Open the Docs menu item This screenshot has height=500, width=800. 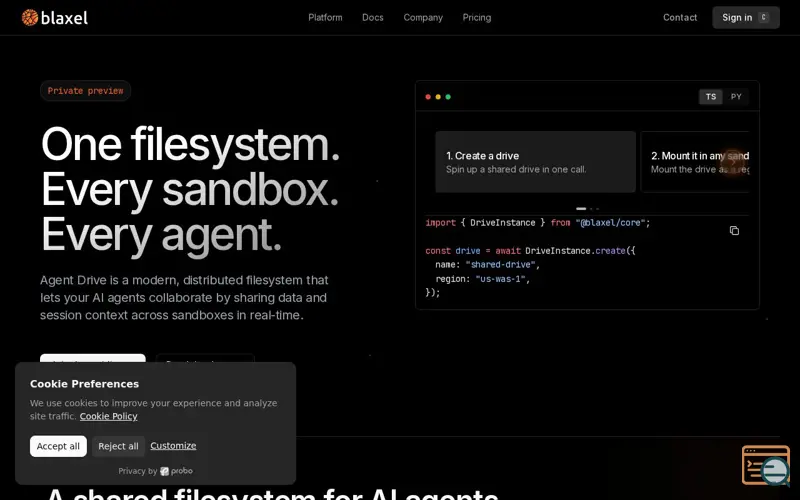(x=372, y=17)
